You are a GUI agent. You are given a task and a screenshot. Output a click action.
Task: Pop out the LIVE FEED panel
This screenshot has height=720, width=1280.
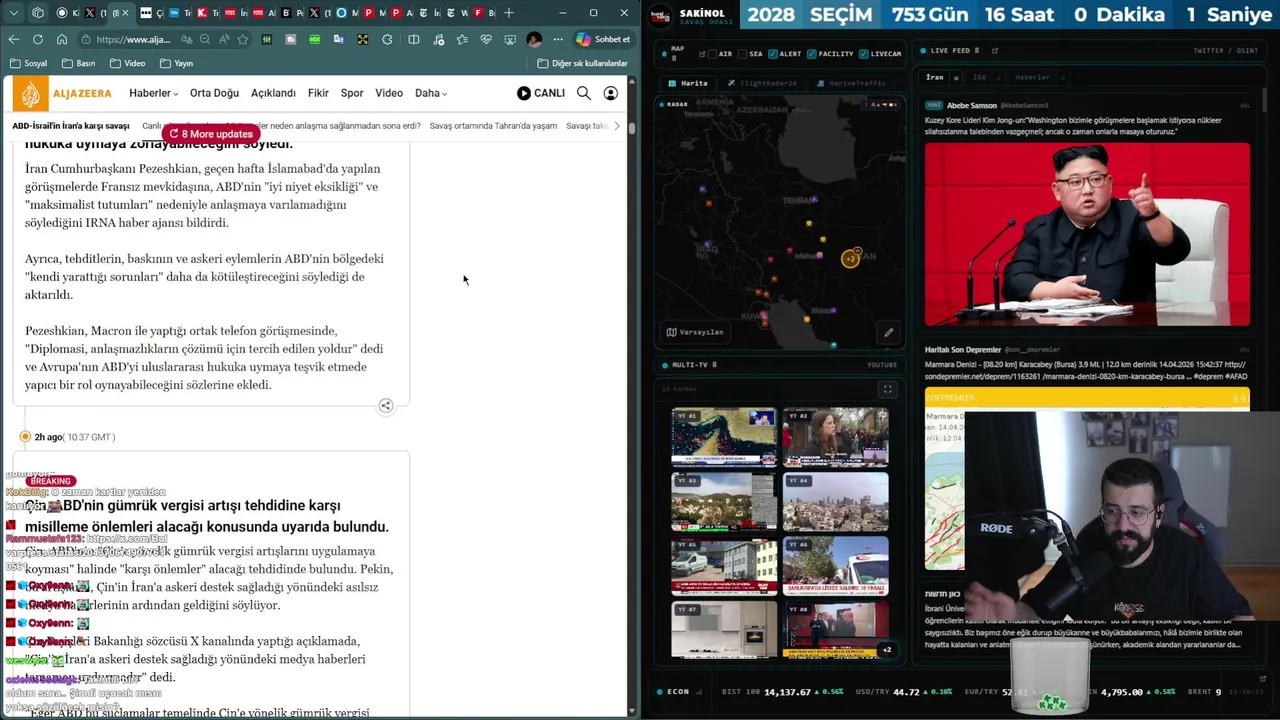point(995,50)
